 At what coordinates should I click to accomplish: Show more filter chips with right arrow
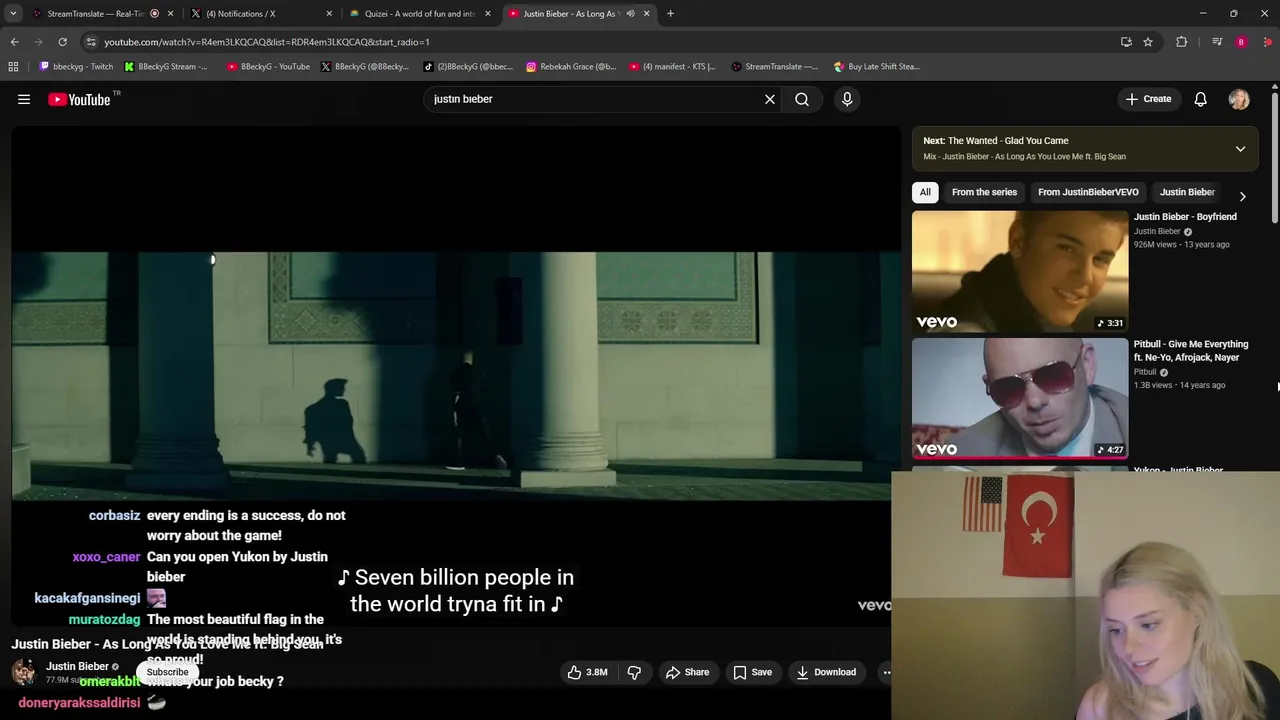coord(1242,197)
